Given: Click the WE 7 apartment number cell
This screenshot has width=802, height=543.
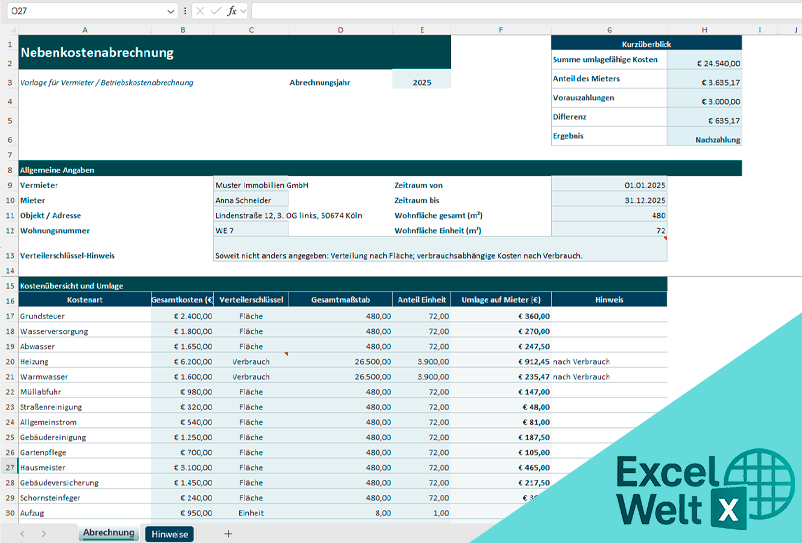Looking at the screenshot, I should [251, 231].
